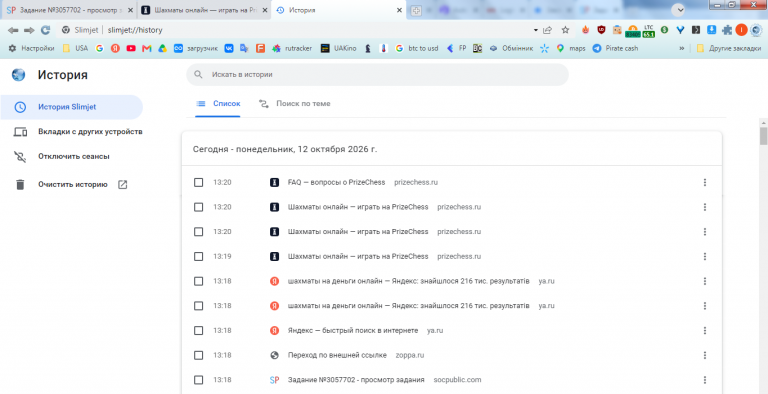Check the 13:19 Шахматы онлайн entry
The image size is (768, 394).
coord(198,256)
